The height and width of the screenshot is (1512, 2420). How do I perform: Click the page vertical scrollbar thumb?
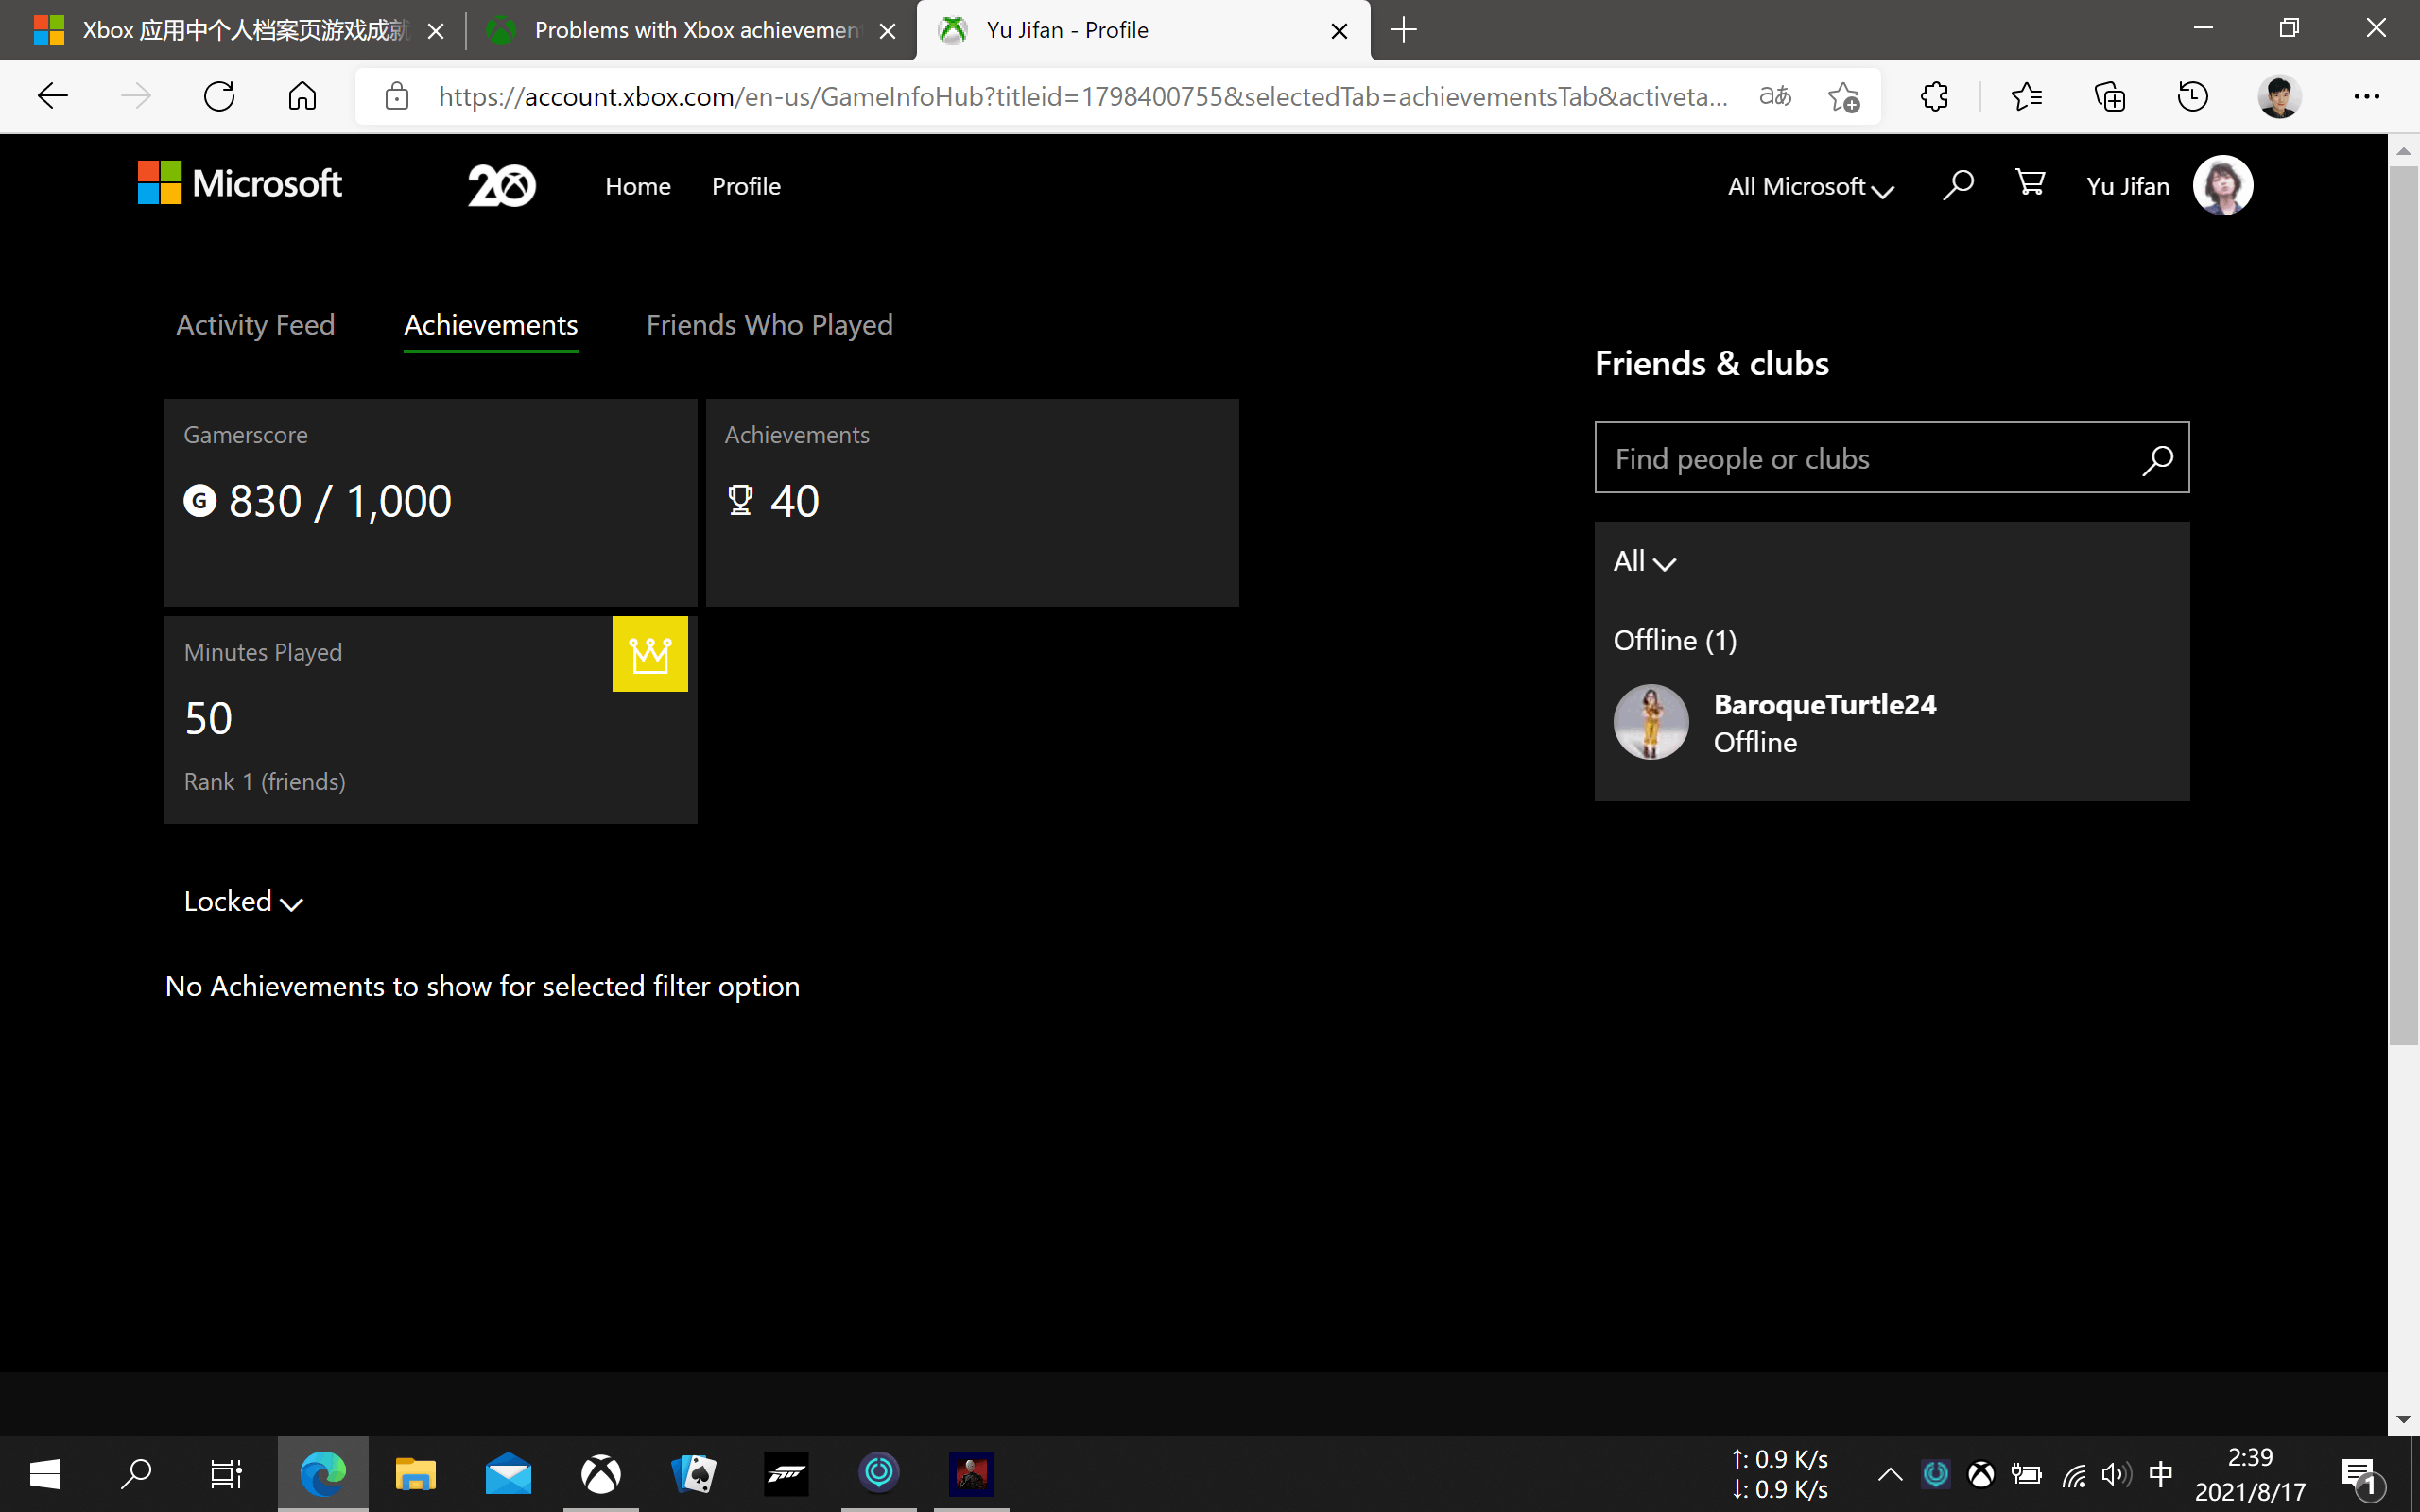[x=2403, y=605]
